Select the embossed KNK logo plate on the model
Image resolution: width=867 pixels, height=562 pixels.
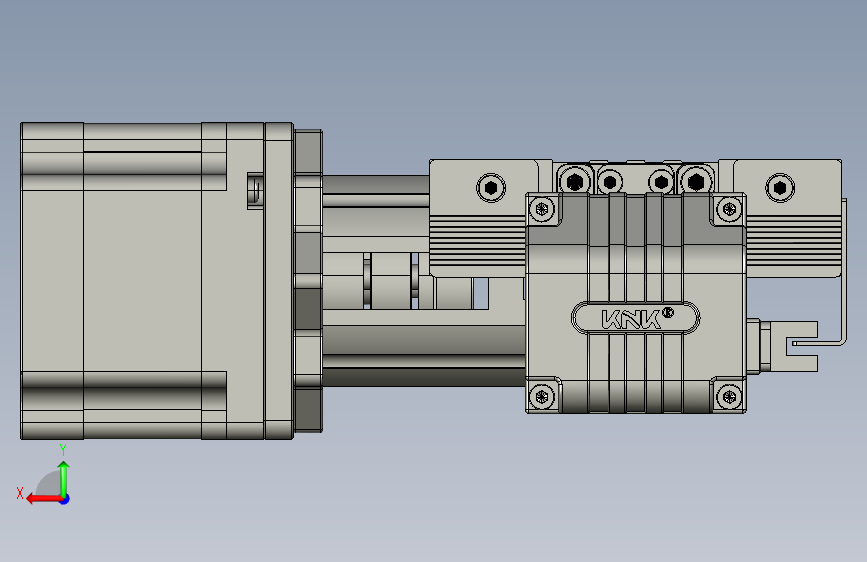pos(635,318)
